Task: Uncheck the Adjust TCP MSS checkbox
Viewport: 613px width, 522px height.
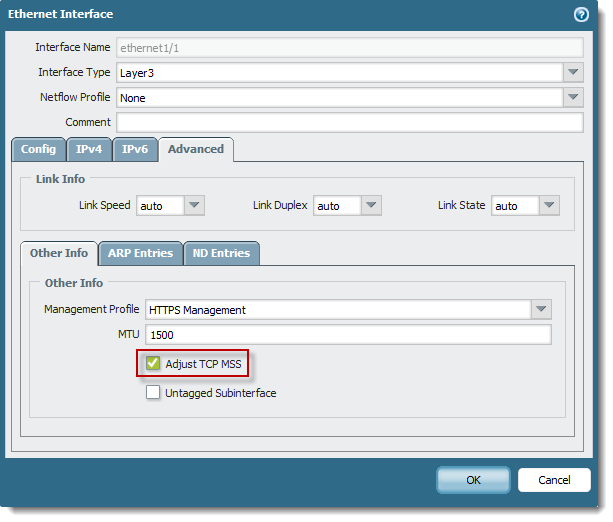Action: [x=153, y=363]
